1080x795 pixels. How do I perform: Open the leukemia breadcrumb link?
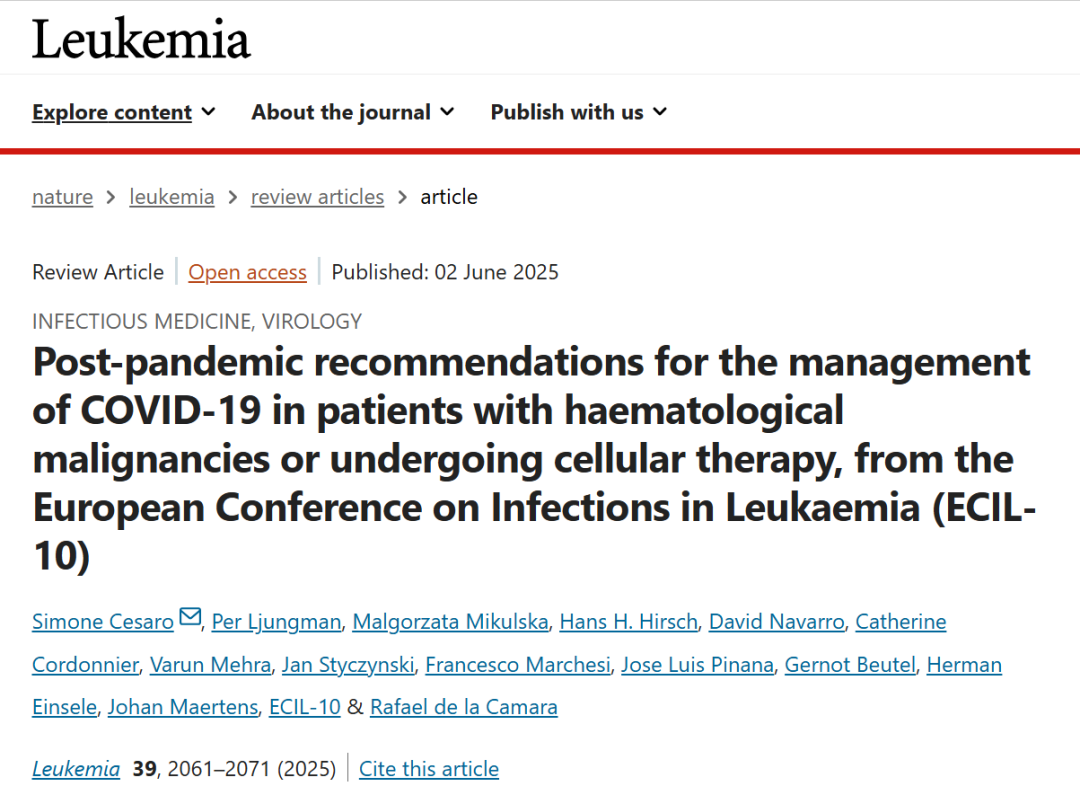point(172,197)
